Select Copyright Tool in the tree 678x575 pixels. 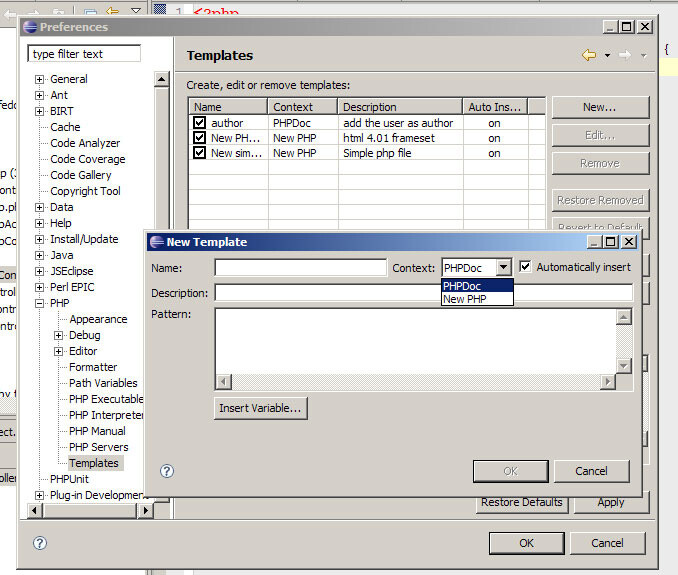pyautogui.click(x=85, y=191)
